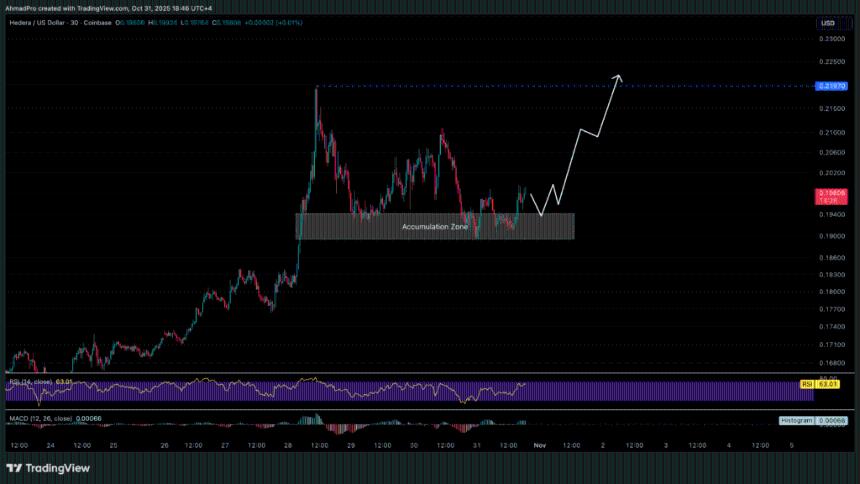Screen dimensions: 860x484
Task: Click the blue 0.21970 price level label
Action: (829, 87)
